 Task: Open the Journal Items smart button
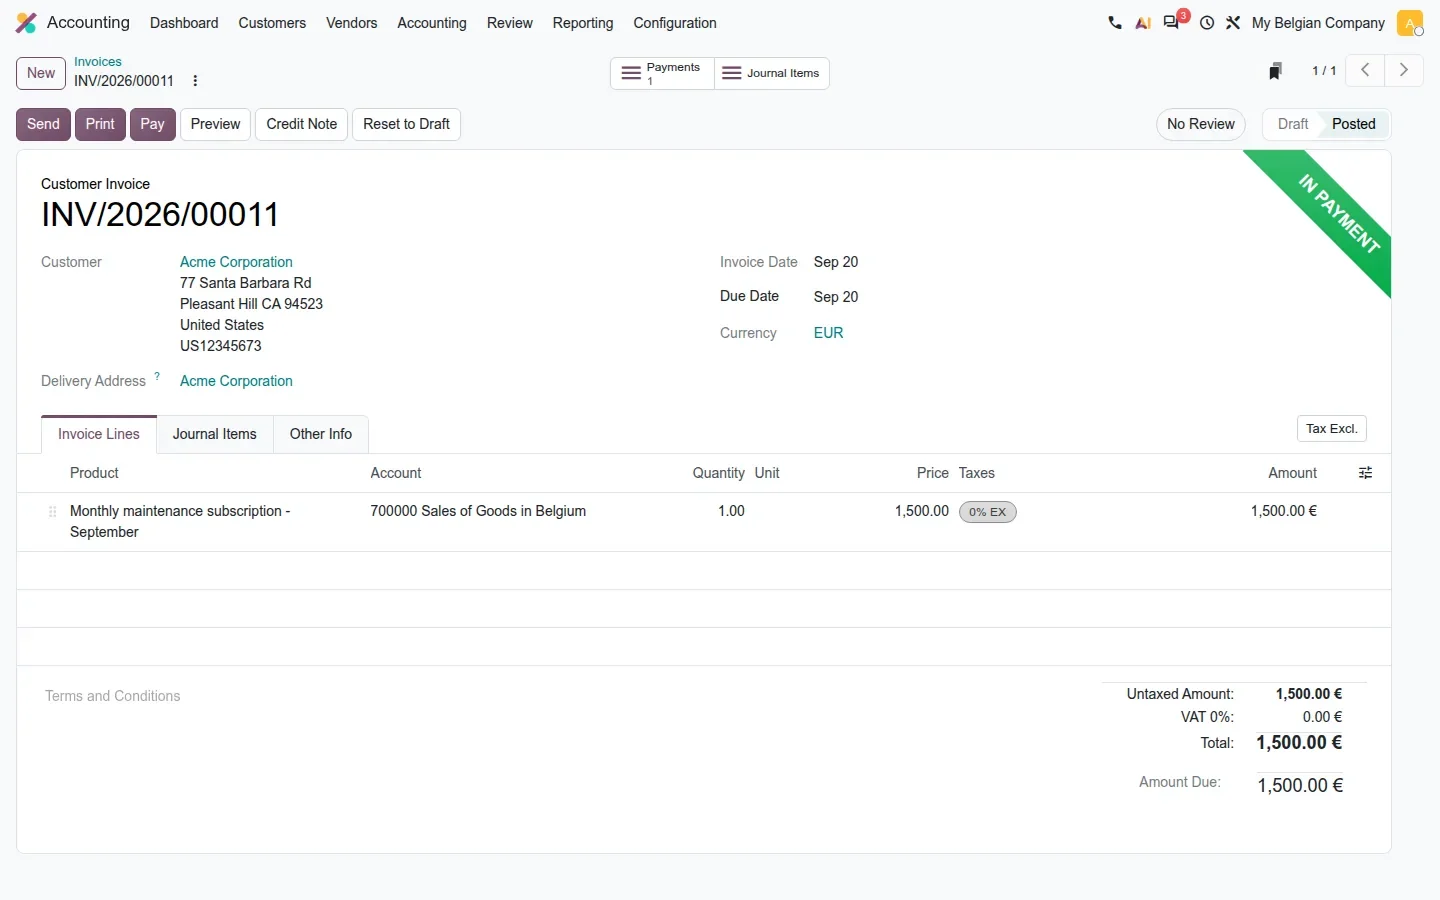(x=772, y=73)
